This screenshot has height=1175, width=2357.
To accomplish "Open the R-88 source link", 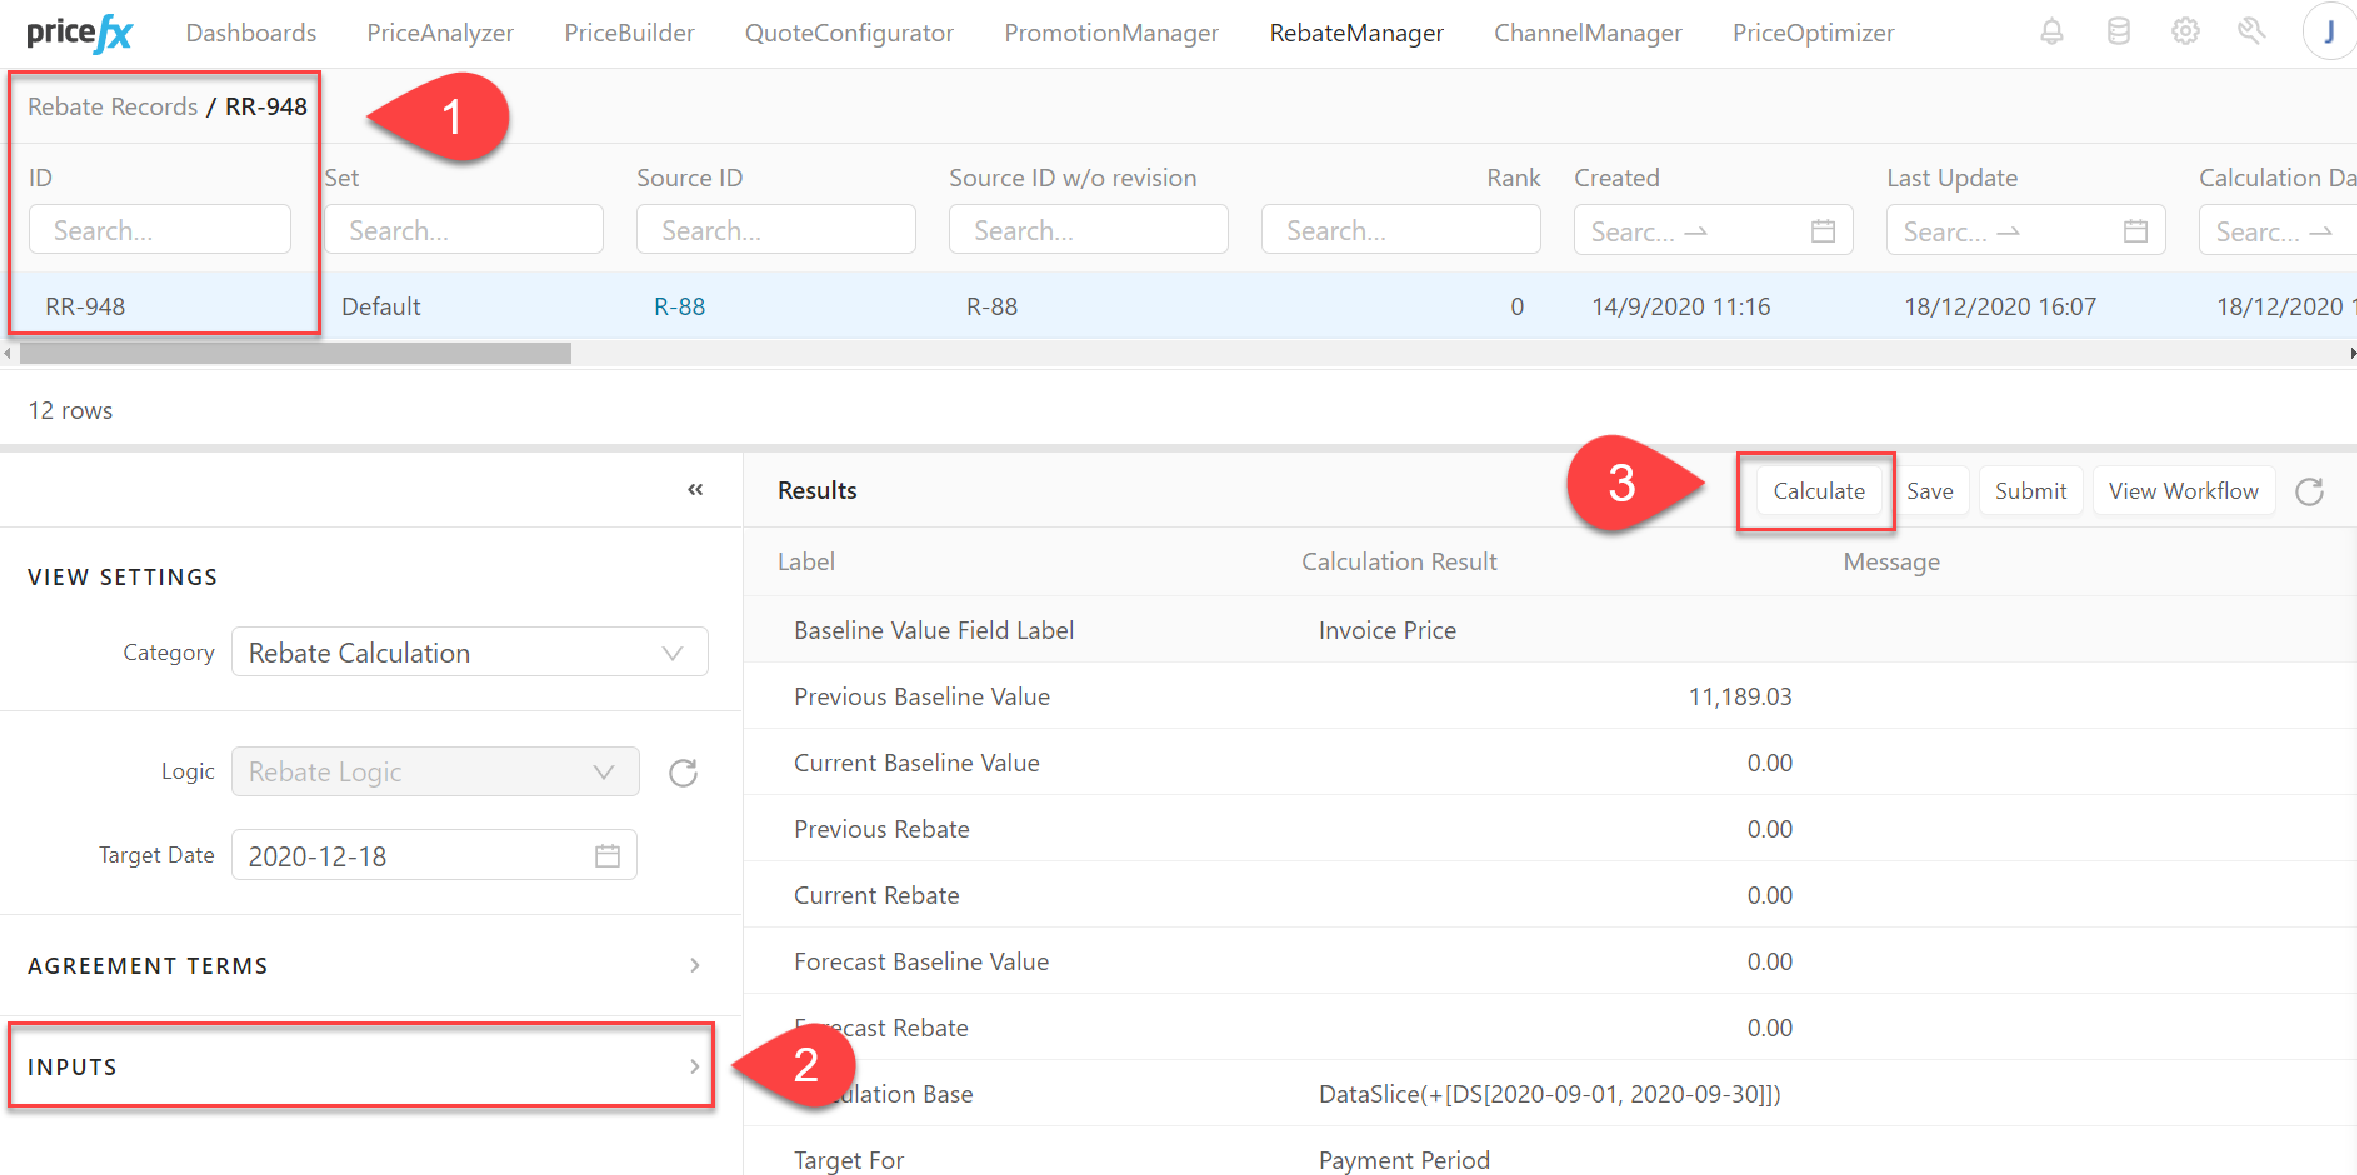I will 678,306.
